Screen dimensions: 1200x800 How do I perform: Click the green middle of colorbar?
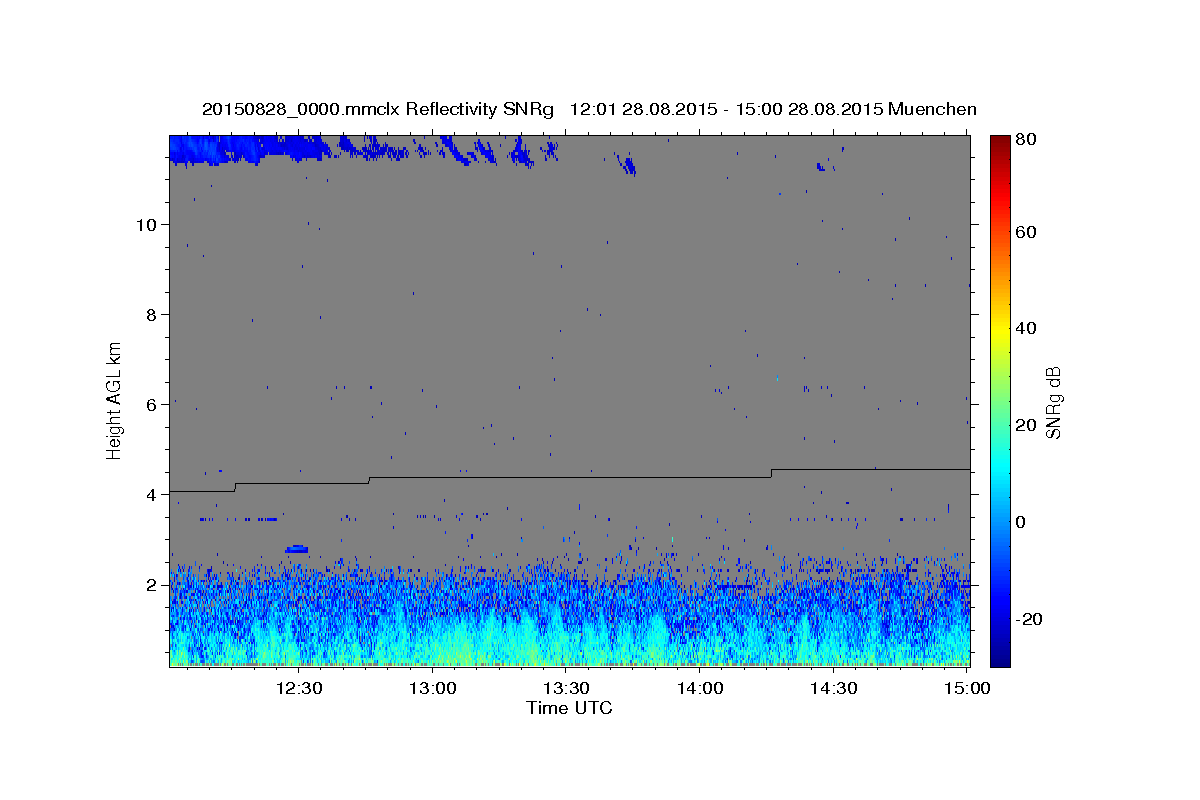point(1000,400)
